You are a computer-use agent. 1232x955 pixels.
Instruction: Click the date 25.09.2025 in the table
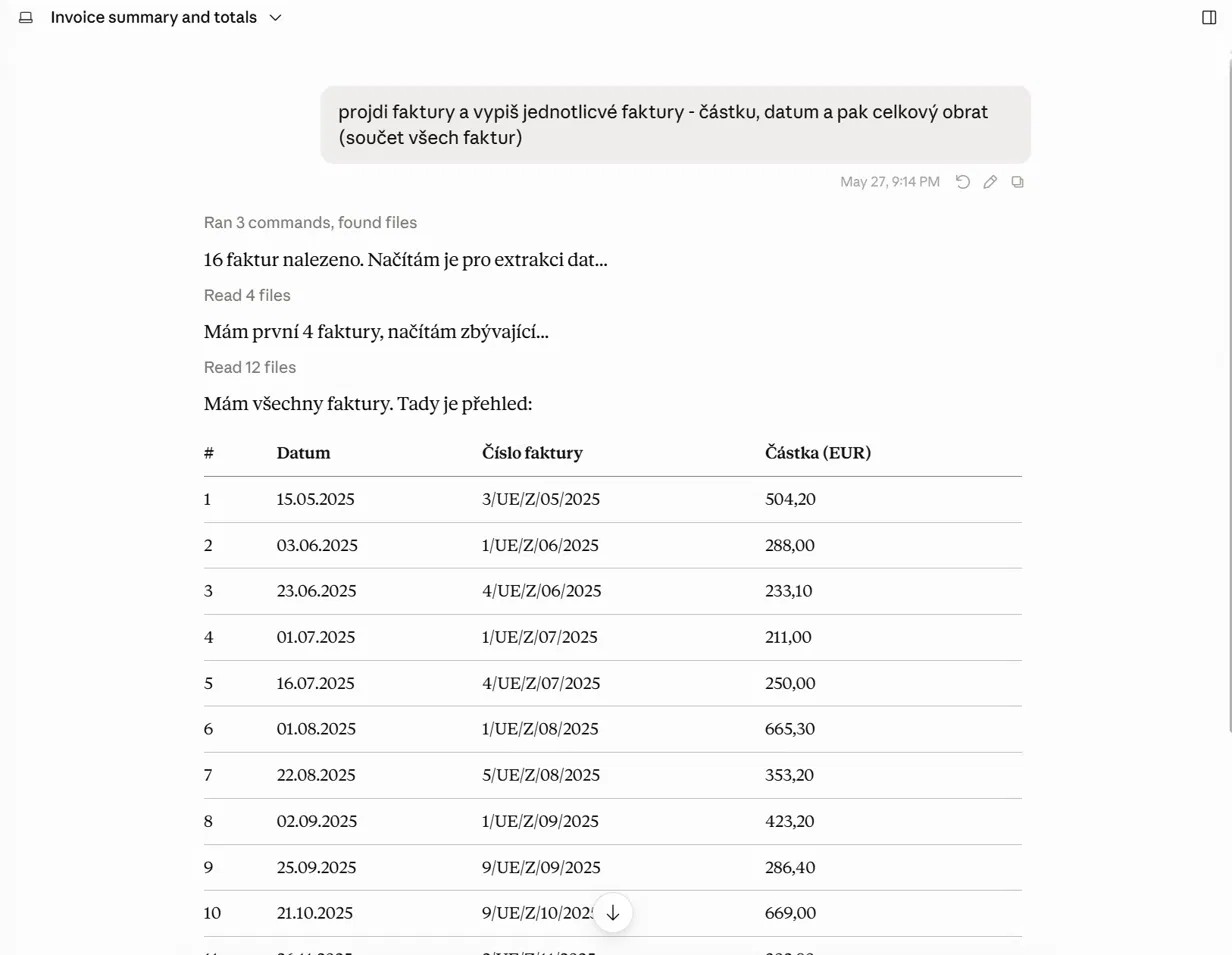click(x=317, y=867)
